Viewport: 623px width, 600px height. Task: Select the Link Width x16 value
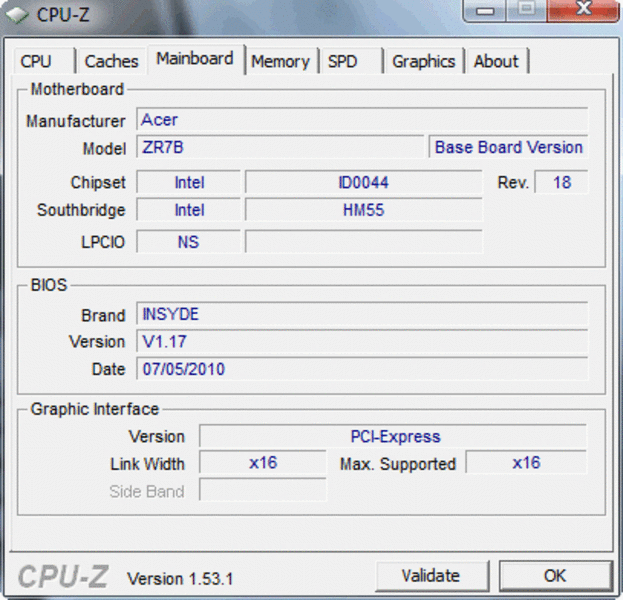pos(263,463)
